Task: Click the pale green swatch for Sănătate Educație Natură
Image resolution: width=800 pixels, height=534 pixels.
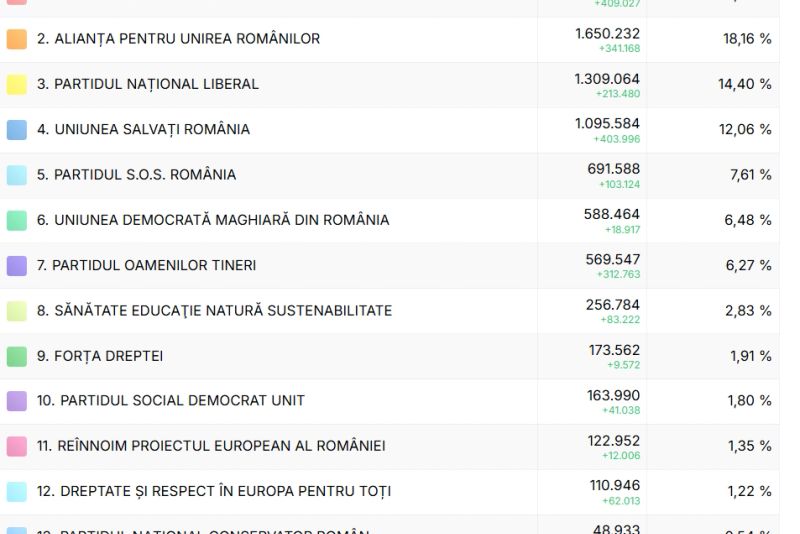Action: click(x=17, y=311)
